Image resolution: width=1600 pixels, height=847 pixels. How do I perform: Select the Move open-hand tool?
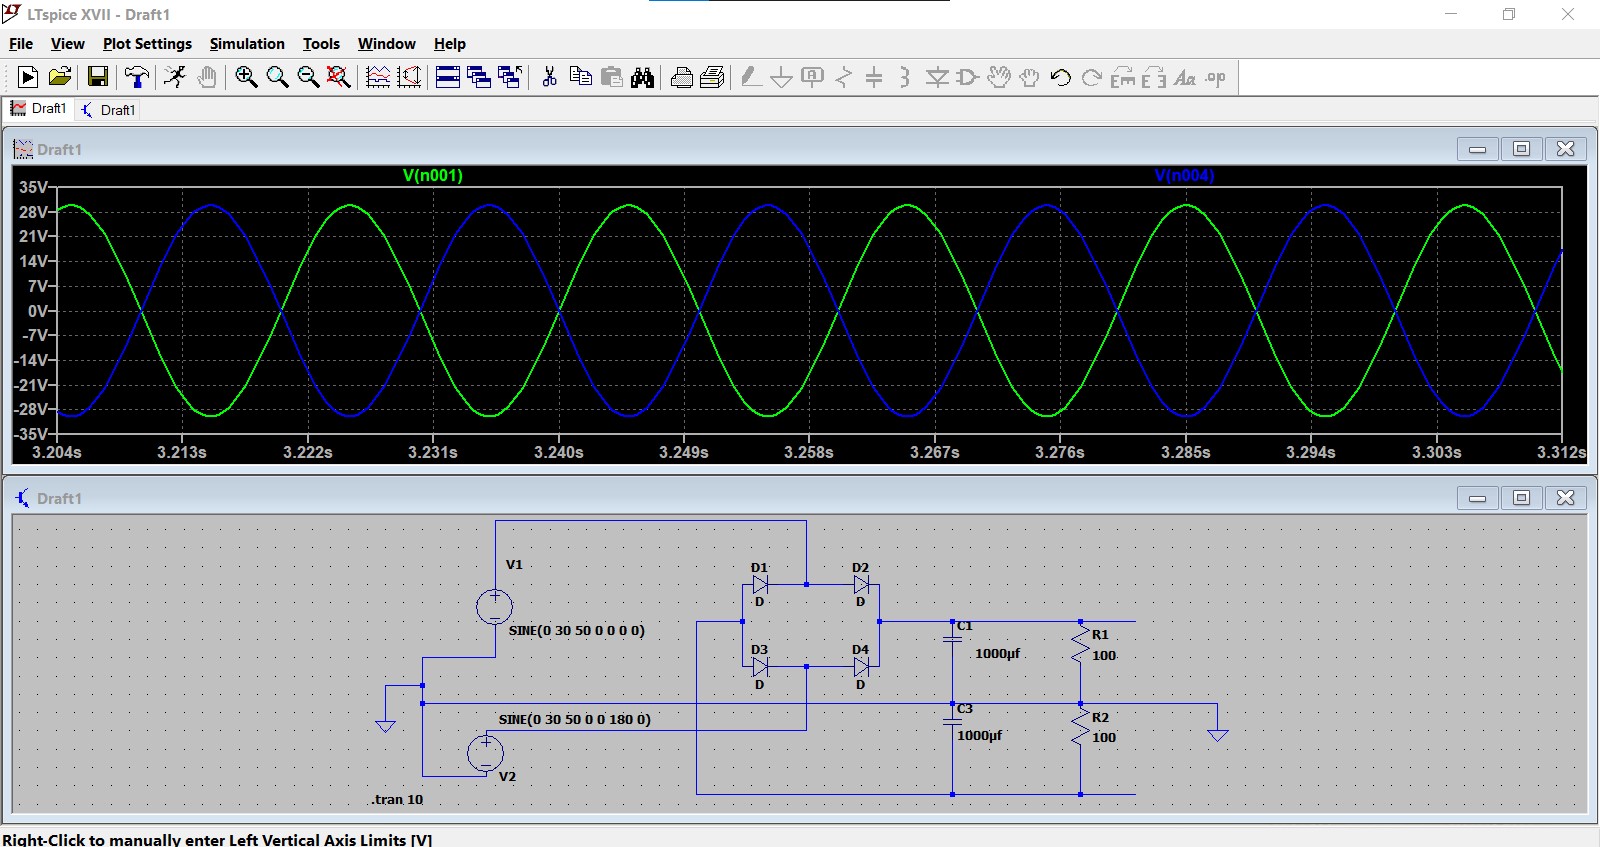998,77
